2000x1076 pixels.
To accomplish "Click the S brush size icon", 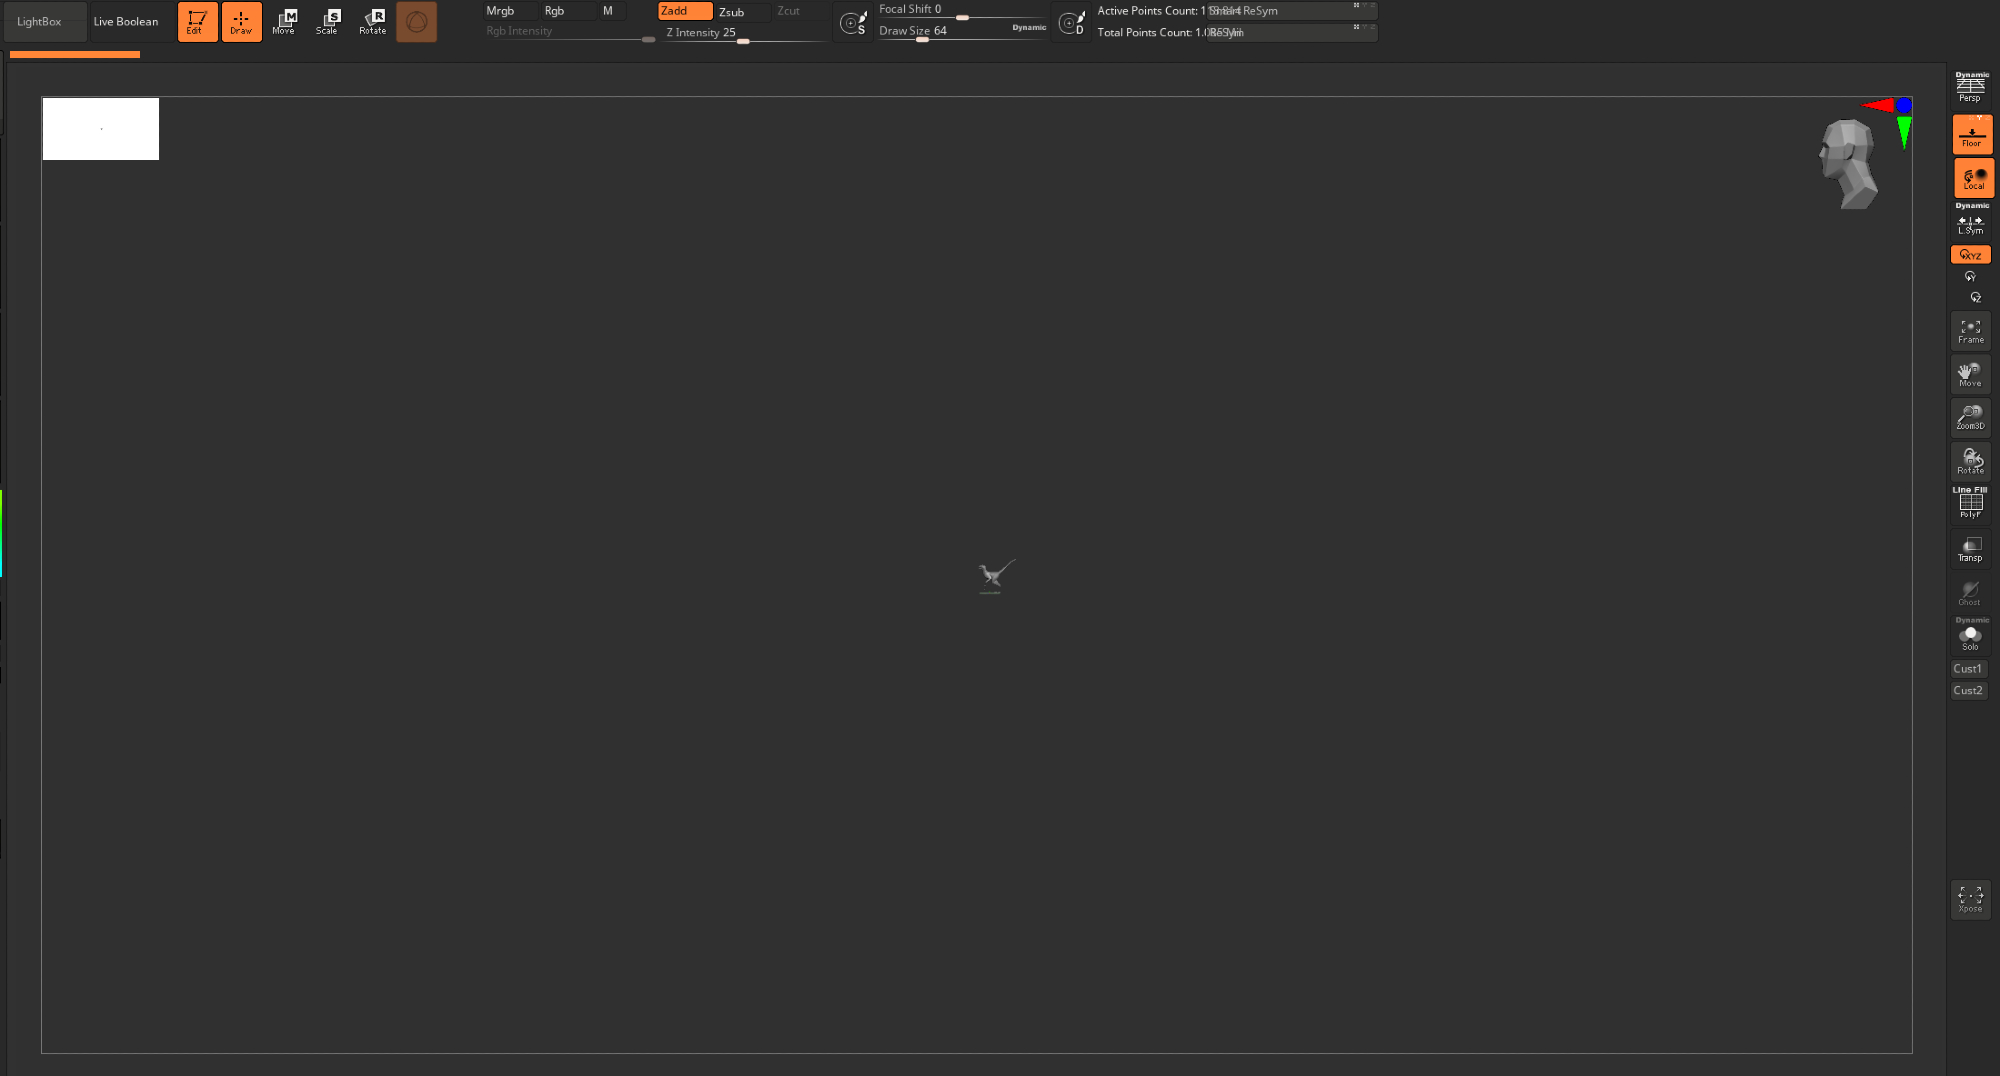I will [853, 22].
